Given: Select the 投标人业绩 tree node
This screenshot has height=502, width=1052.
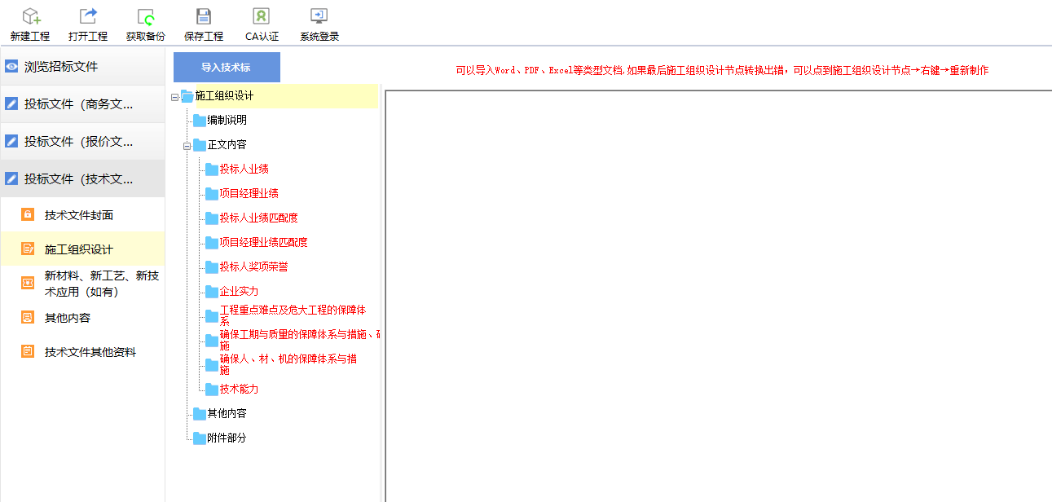Looking at the screenshot, I should pyautogui.click(x=243, y=169).
